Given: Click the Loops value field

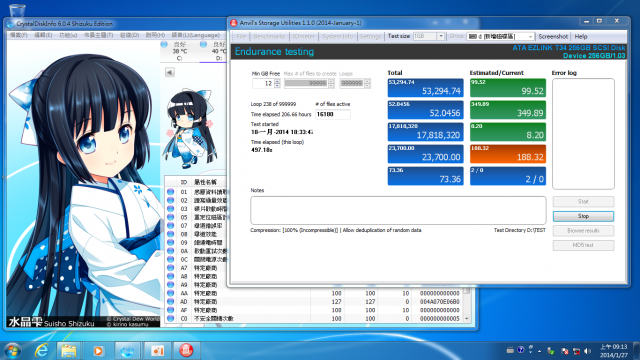Looking at the screenshot, I should (x=352, y=83).
